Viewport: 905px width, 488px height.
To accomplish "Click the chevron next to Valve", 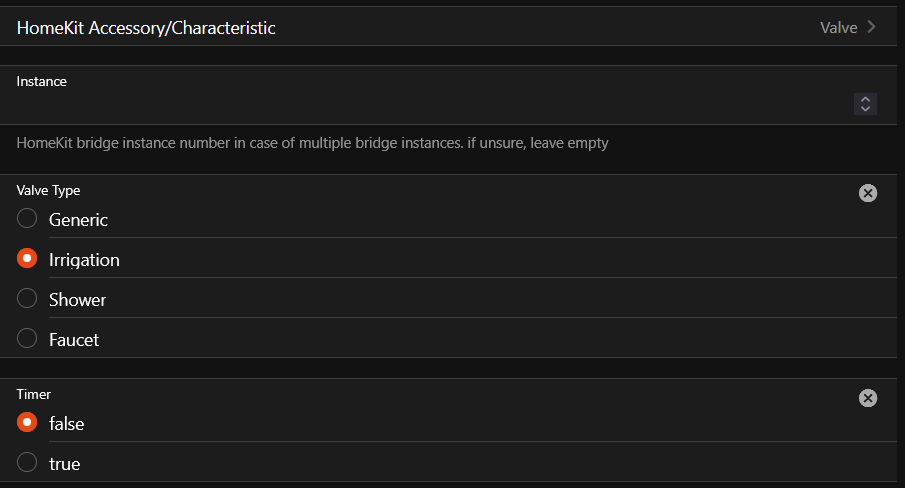I will tap(872, 27).
